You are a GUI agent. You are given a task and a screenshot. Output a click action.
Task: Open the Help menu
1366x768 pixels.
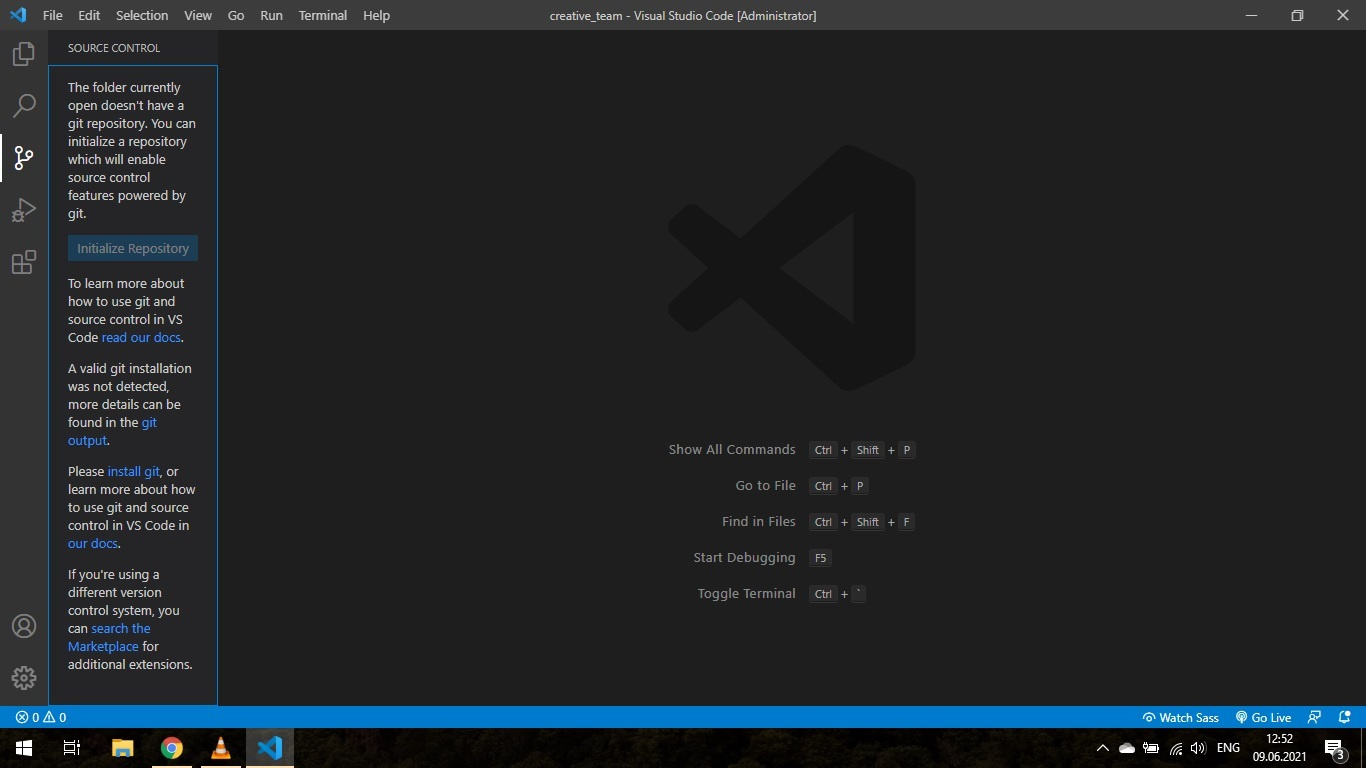click(x=376, y=15)
